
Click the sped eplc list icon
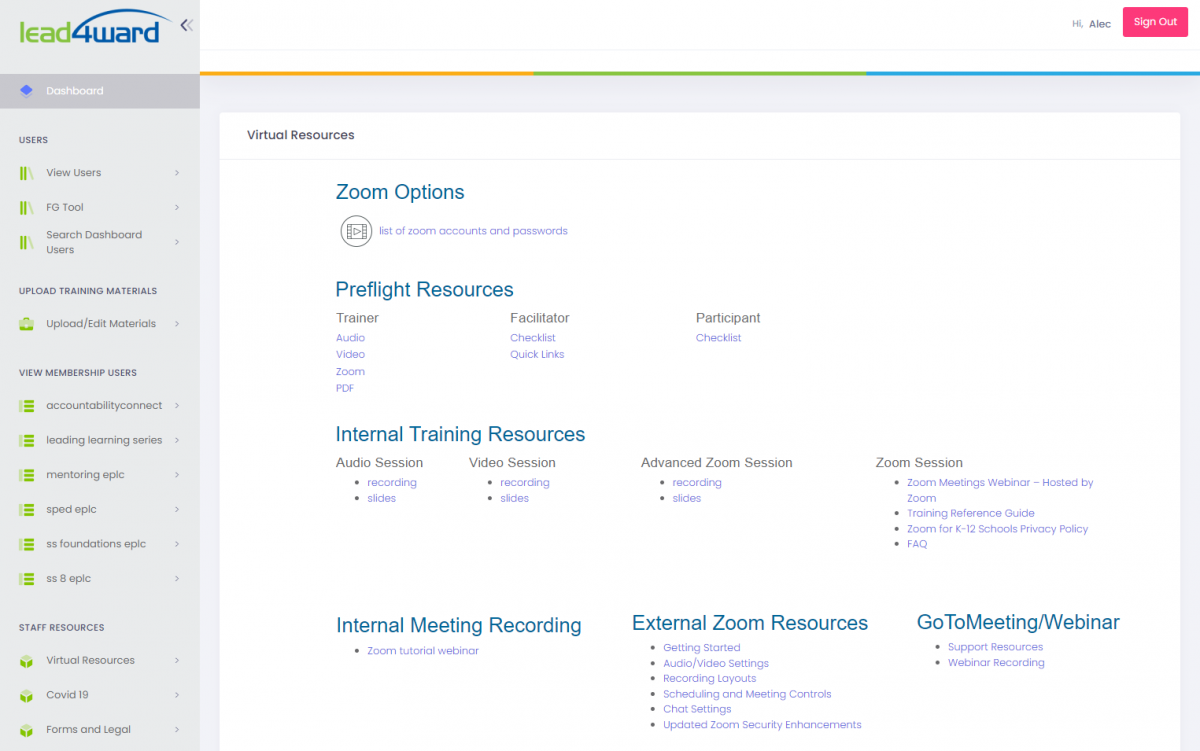[x=26, y=510]
